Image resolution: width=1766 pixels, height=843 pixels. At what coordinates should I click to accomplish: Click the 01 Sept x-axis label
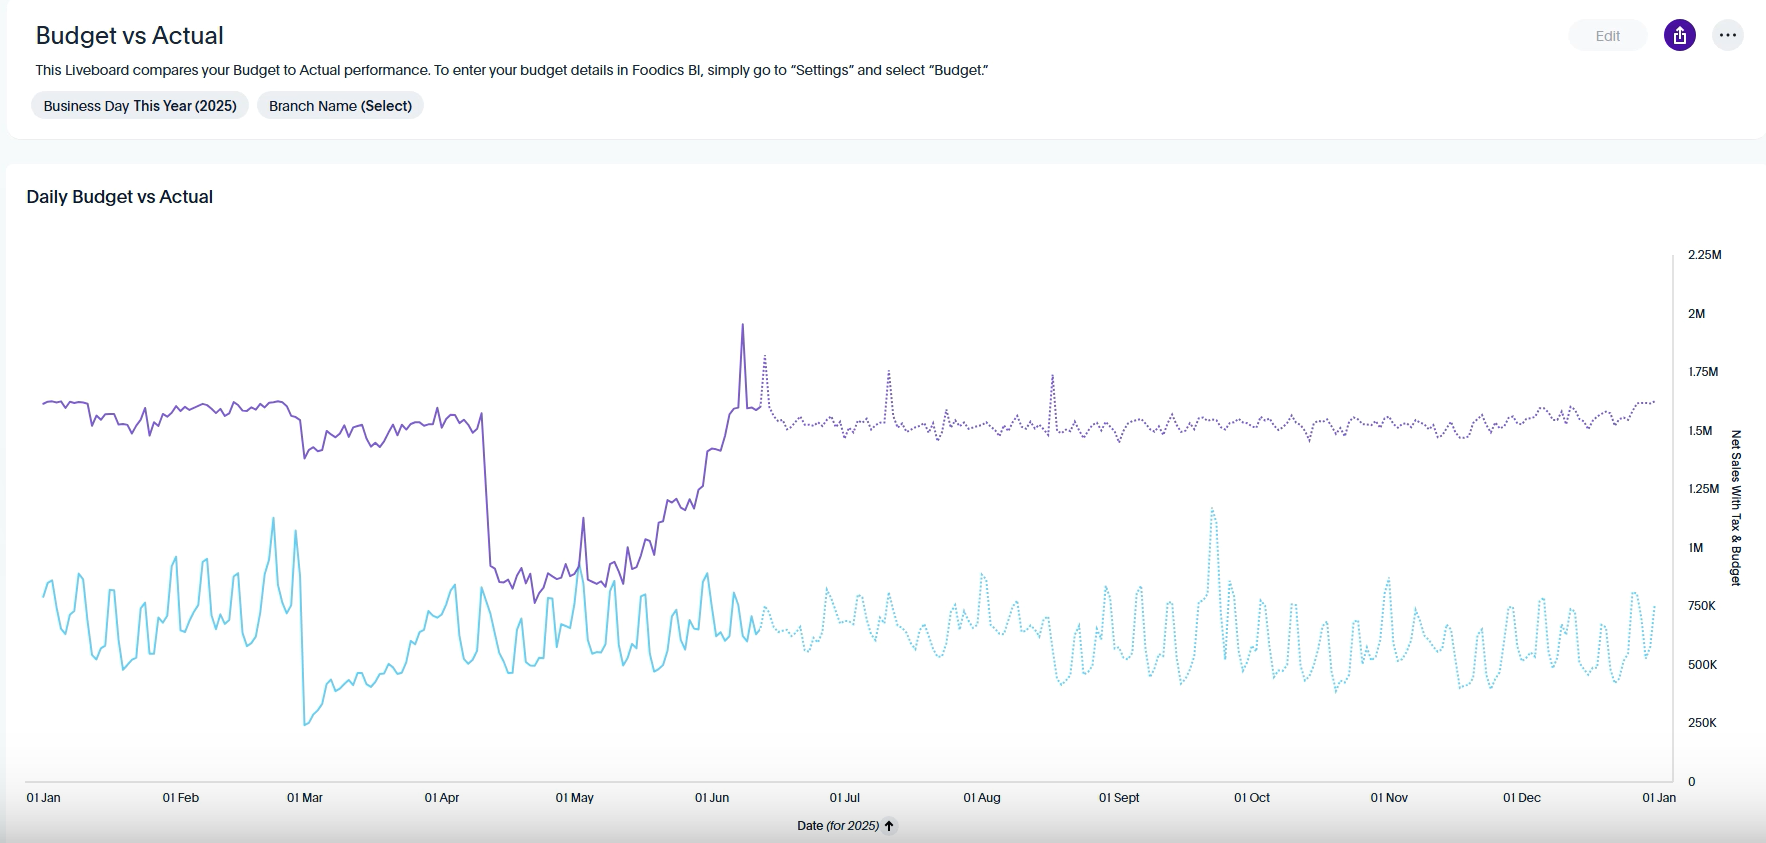(x=1119, y=798)
